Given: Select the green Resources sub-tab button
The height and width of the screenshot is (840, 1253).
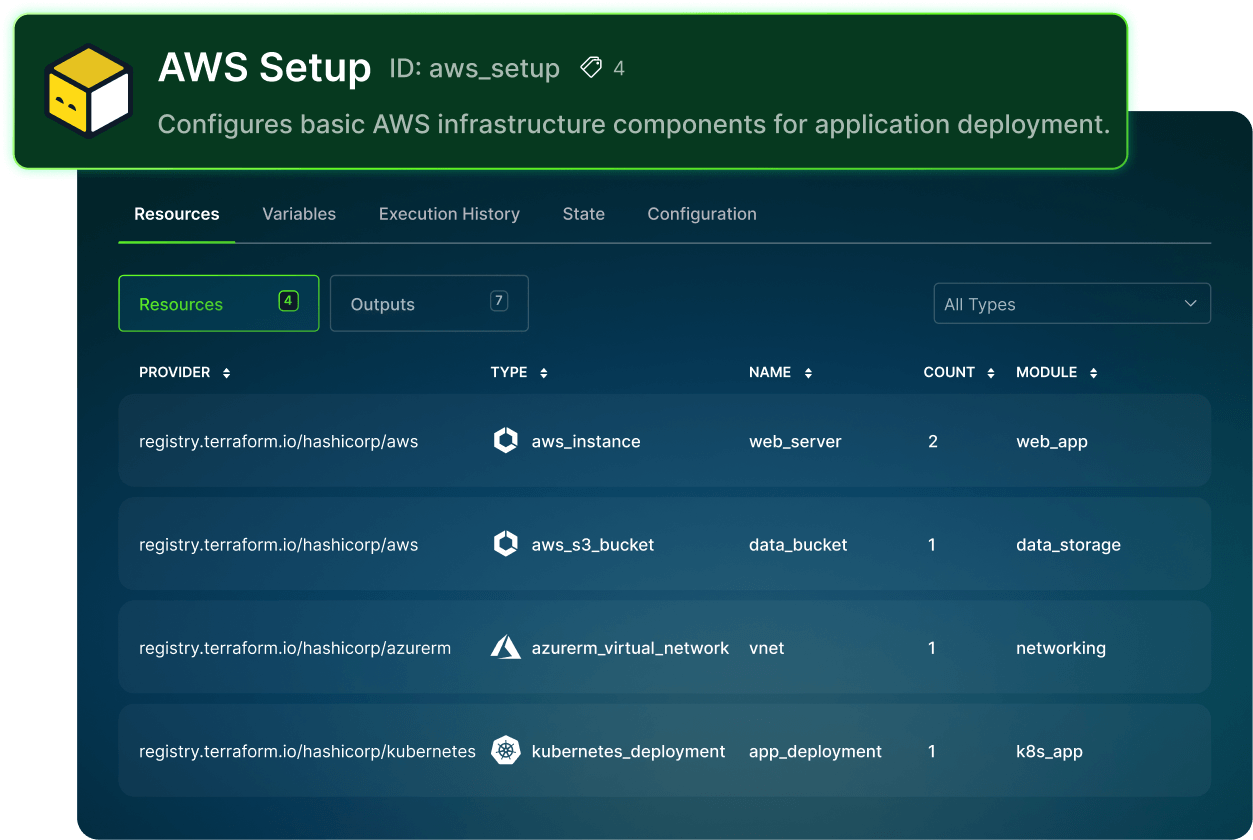Looking at the screenshot, I should point(219,304).
